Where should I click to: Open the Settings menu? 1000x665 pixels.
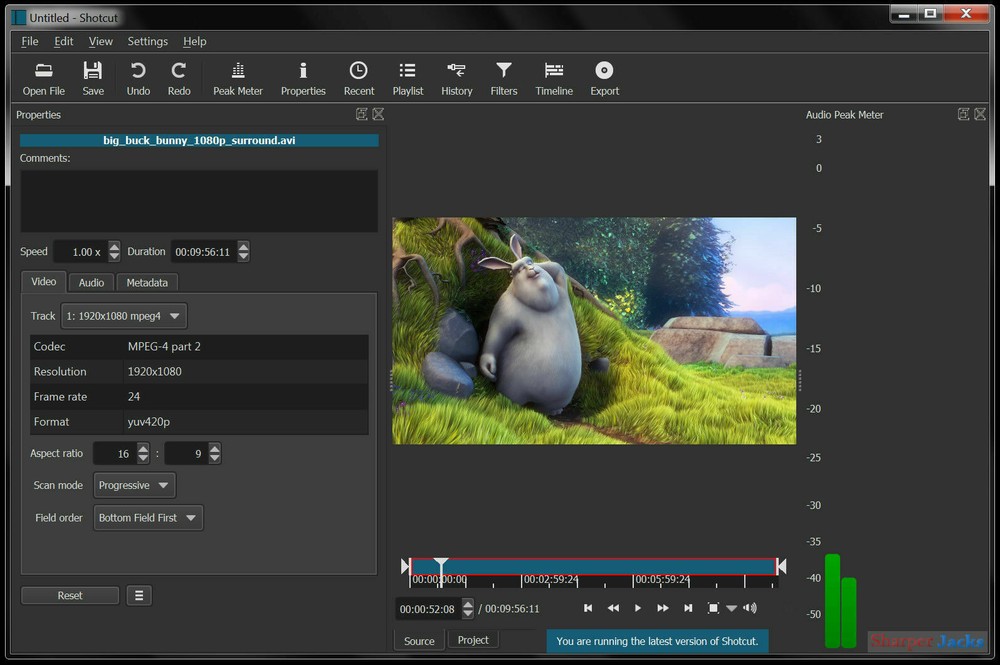coord(147,41)
